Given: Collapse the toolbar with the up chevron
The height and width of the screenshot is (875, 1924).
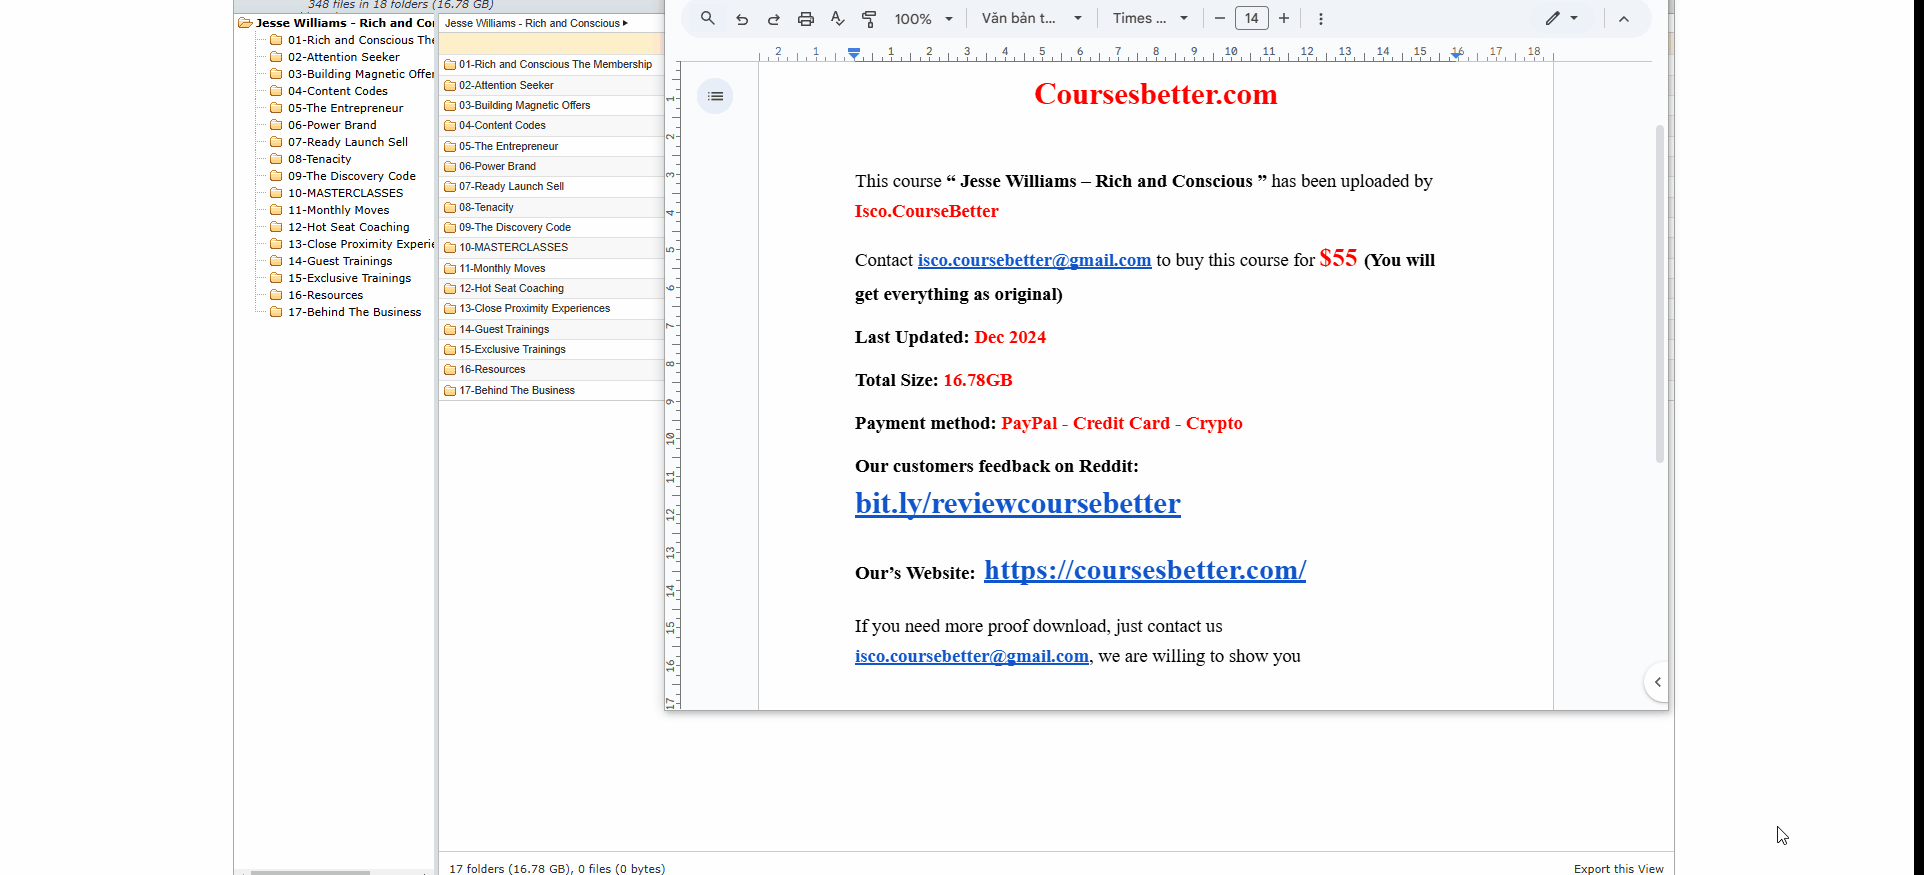Looking at the screenshot, I should 1624,19.
